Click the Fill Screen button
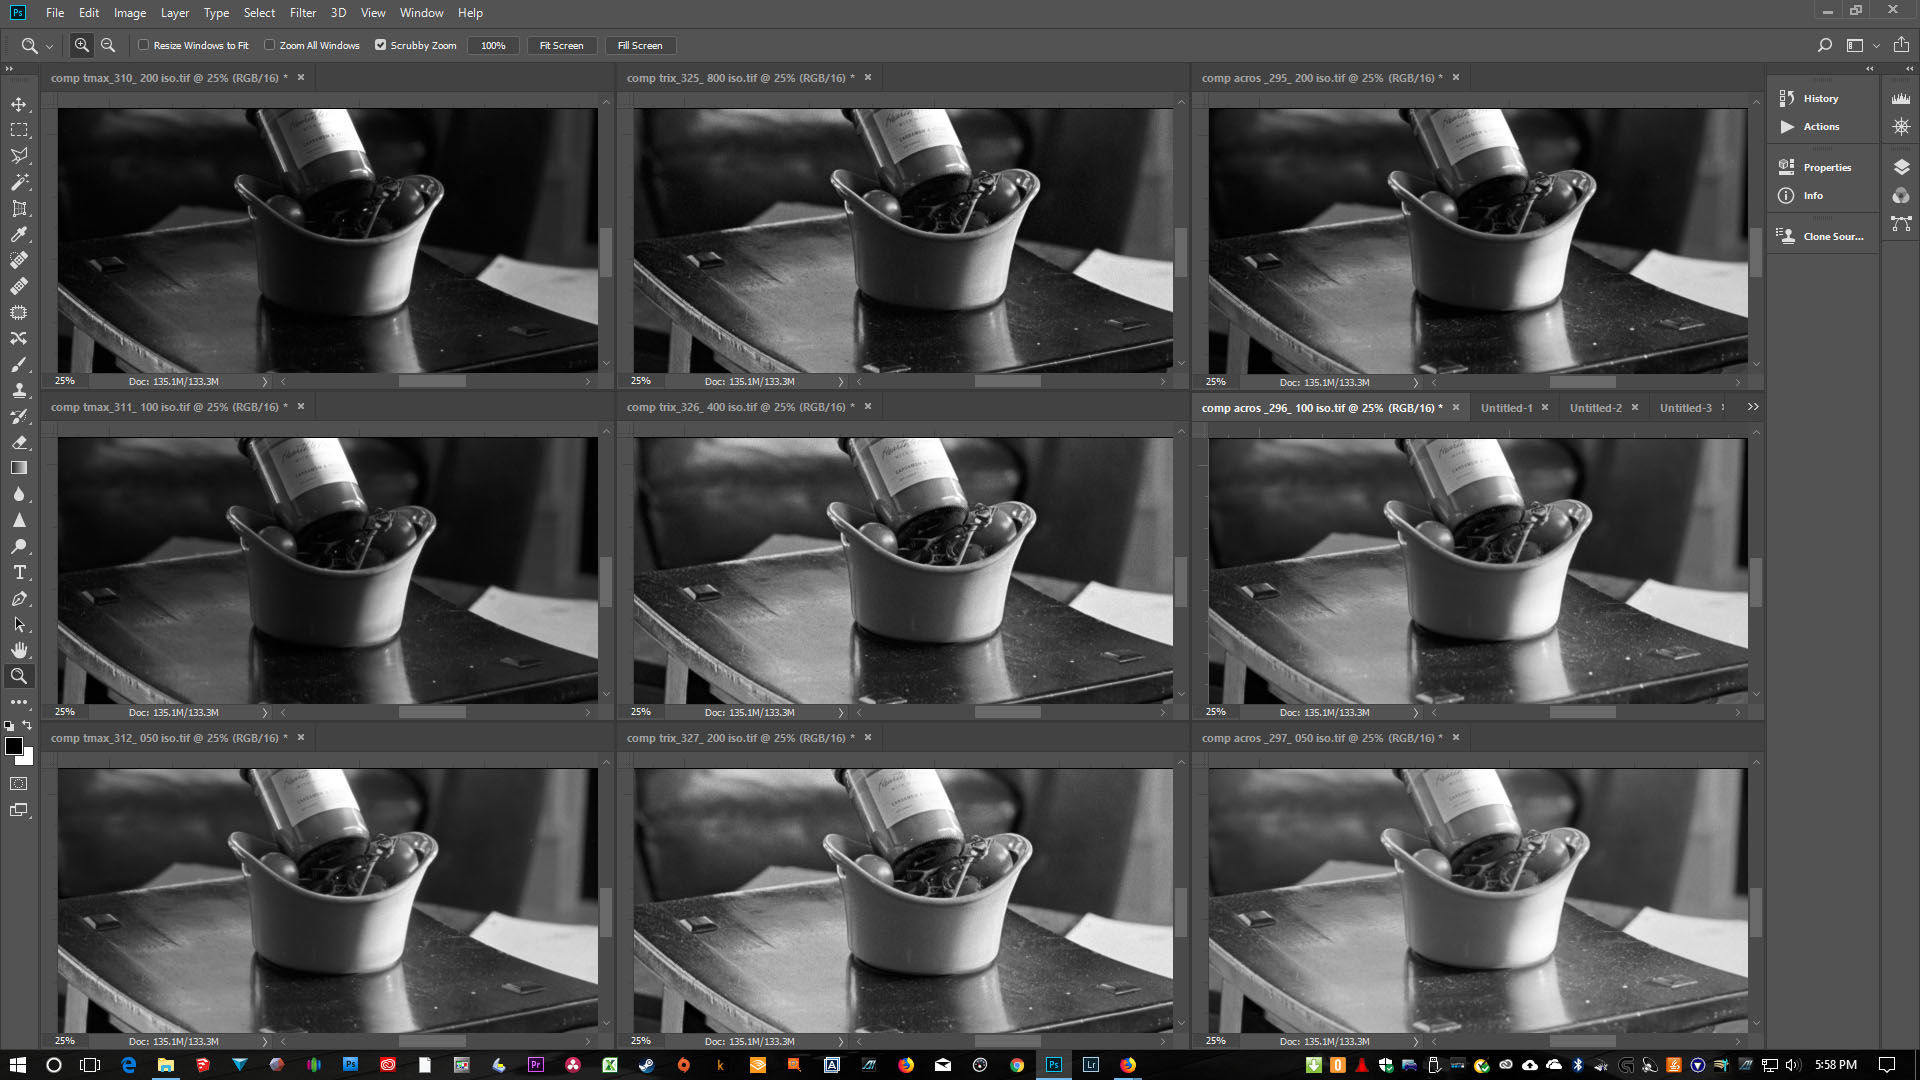 (640, 45)
